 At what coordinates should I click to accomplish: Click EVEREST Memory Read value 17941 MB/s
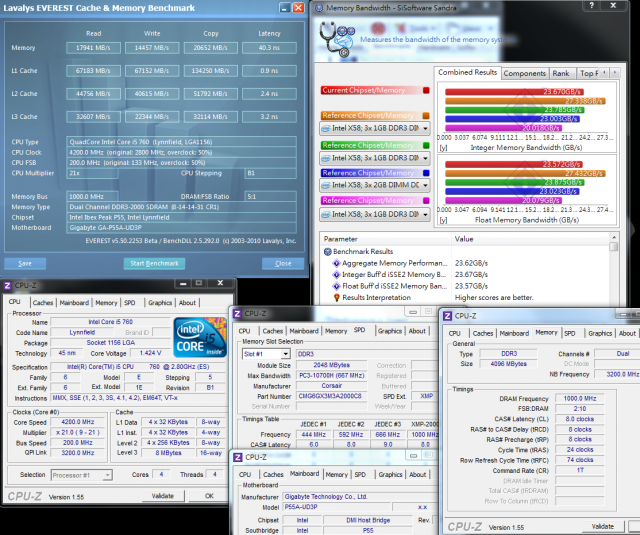tap(93, 48)
